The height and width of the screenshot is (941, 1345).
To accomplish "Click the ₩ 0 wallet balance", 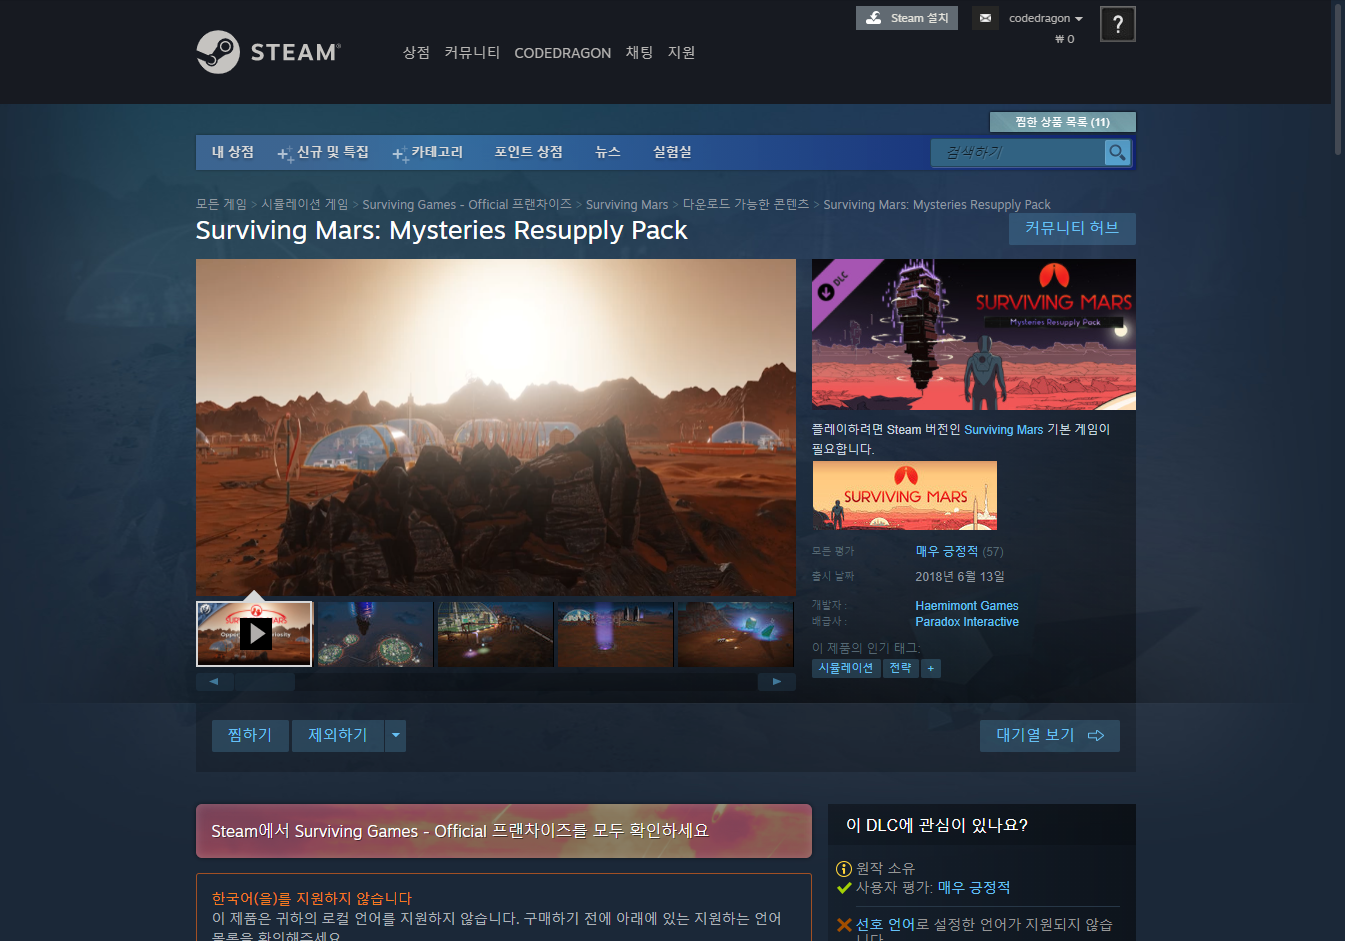I will coord(1065,39).
